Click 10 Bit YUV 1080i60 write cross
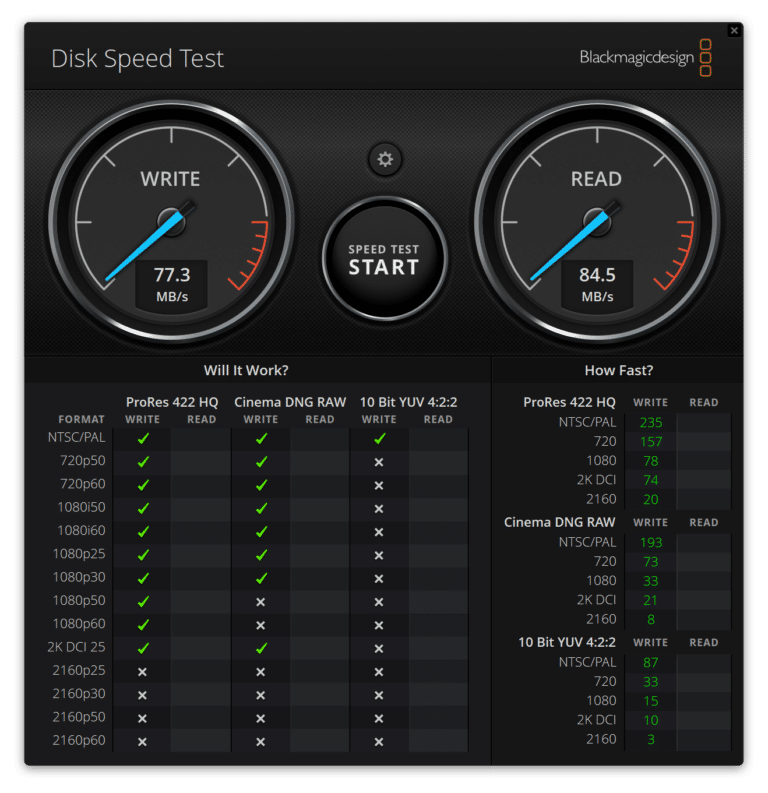Image resolution: width=768 pixels, height=793 pixels. pyautogui.click(x=379, y=532)
